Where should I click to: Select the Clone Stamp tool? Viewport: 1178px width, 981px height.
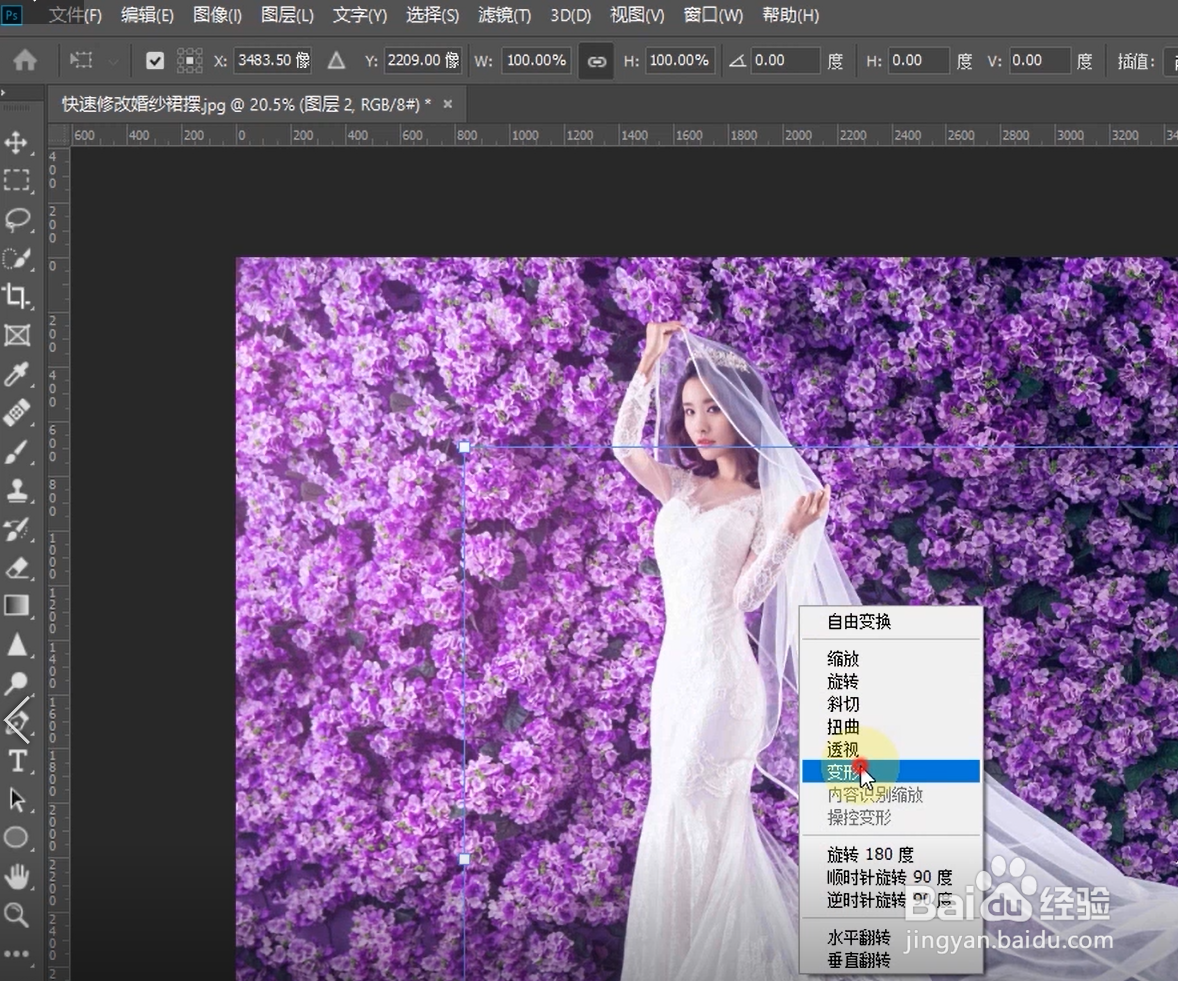16,491
